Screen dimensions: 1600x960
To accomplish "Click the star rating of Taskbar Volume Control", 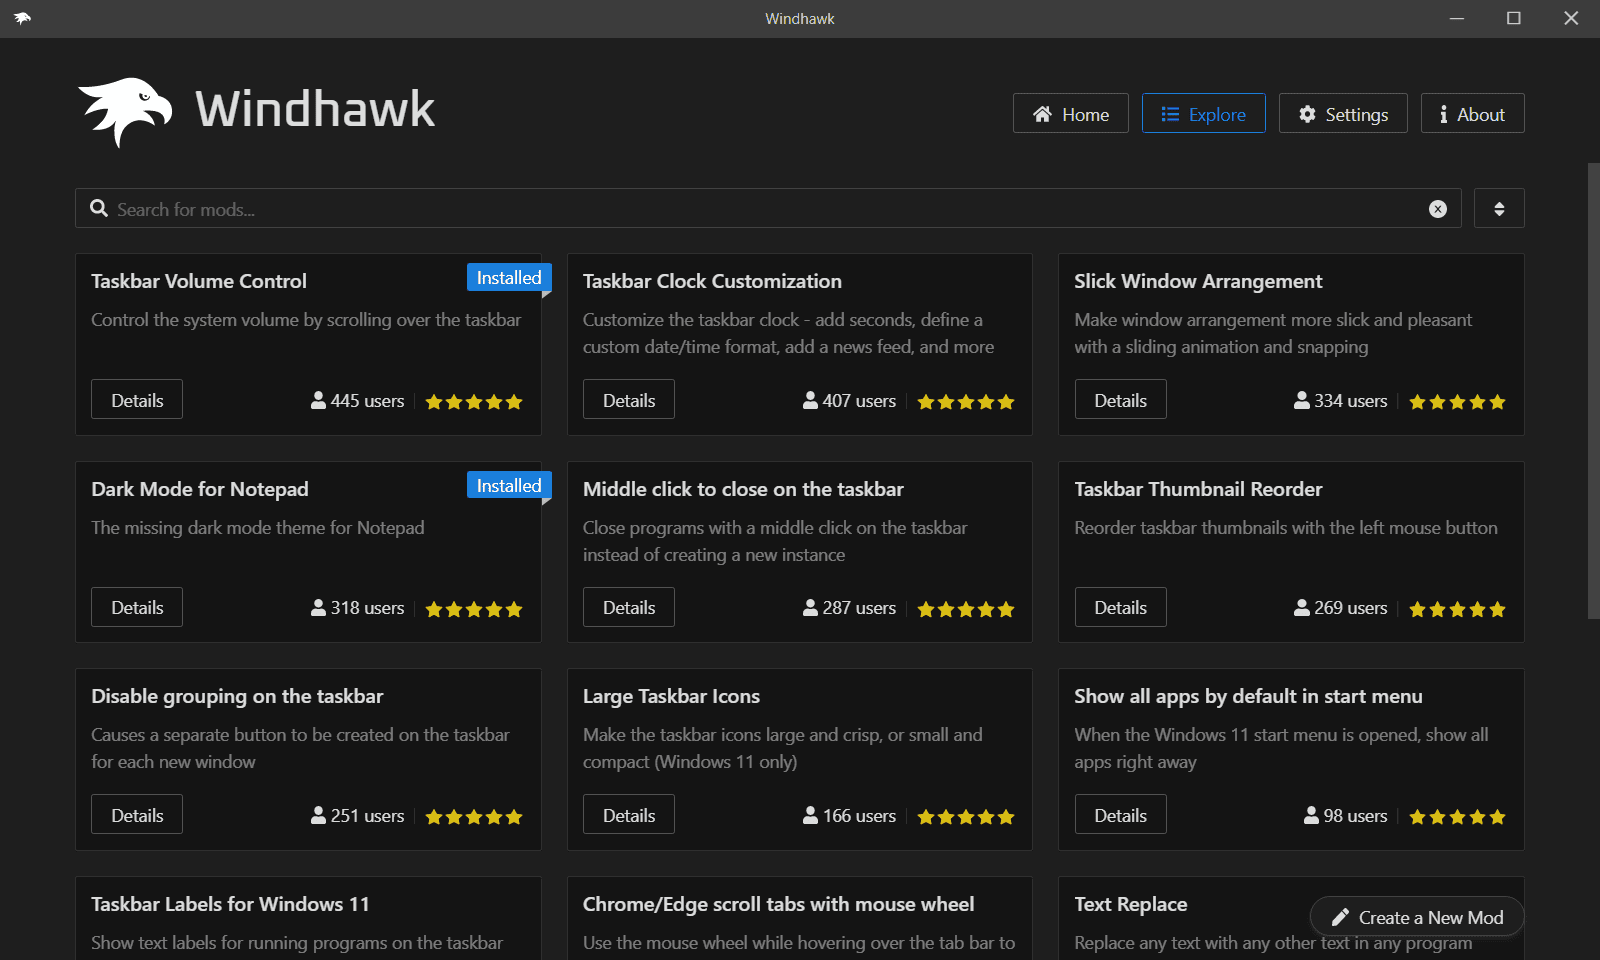I will pos(474,402).
